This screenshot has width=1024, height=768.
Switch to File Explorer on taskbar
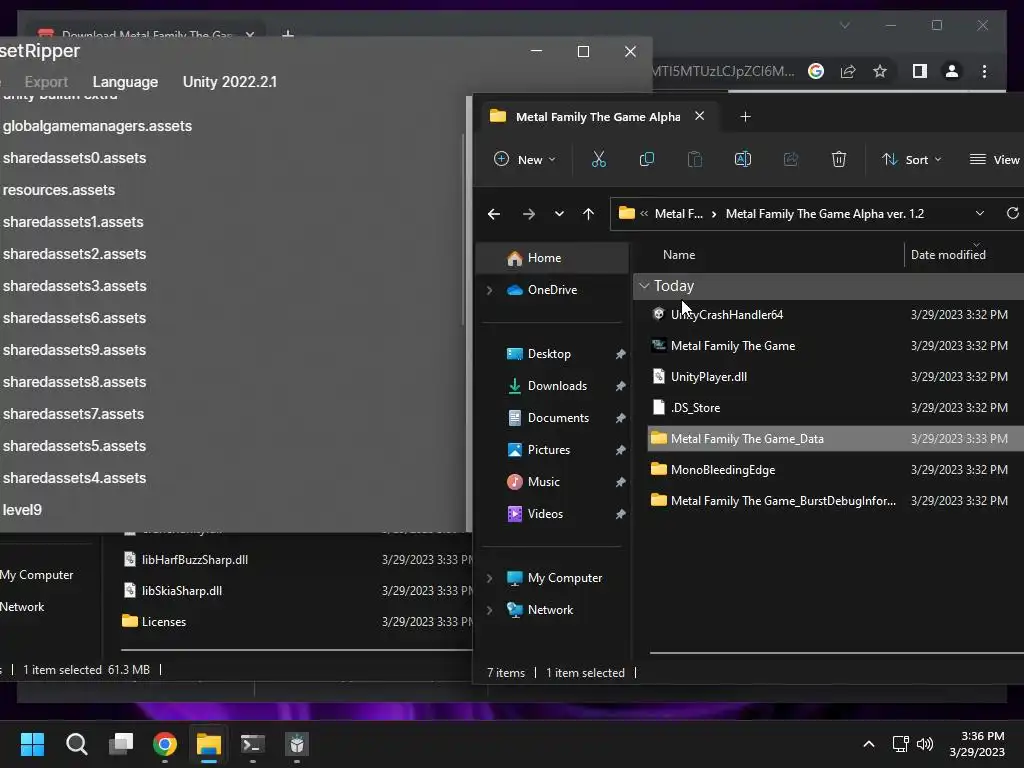[x=209, y=744]
